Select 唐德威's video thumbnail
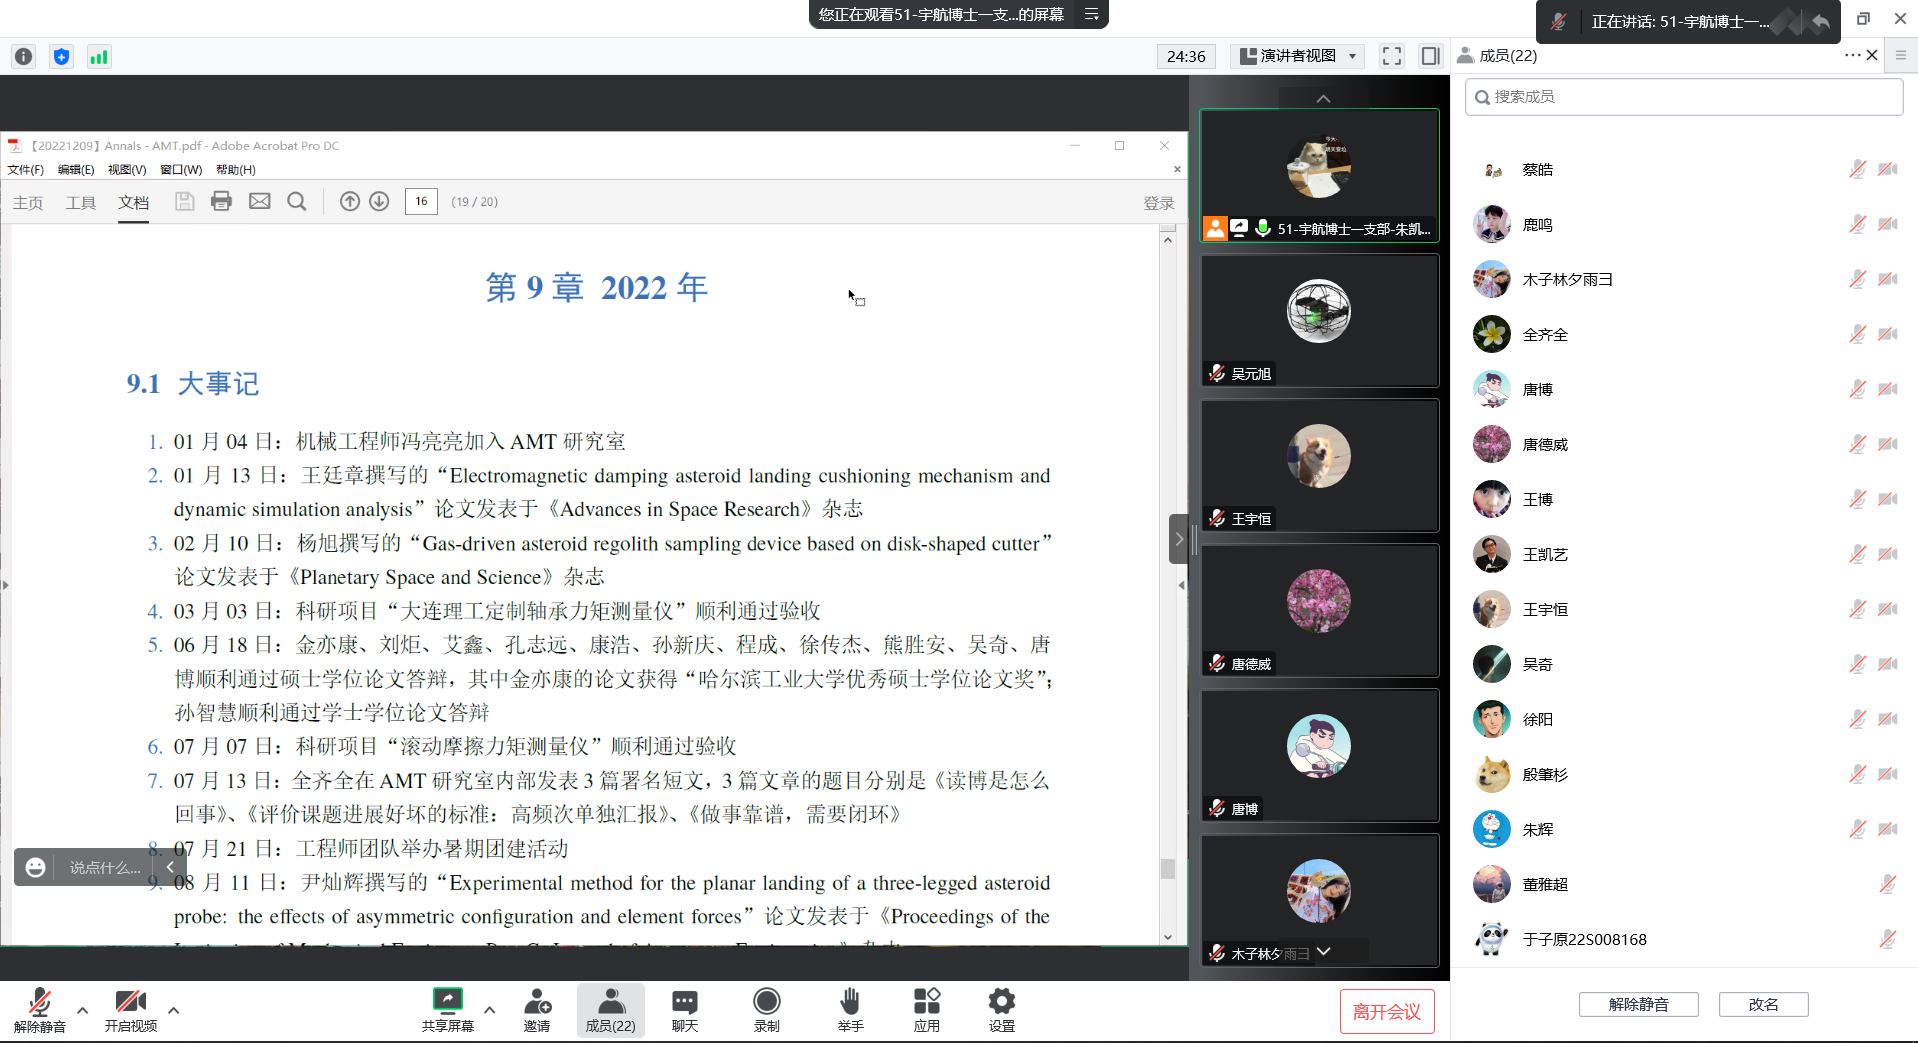 [x=1320, y=610]
